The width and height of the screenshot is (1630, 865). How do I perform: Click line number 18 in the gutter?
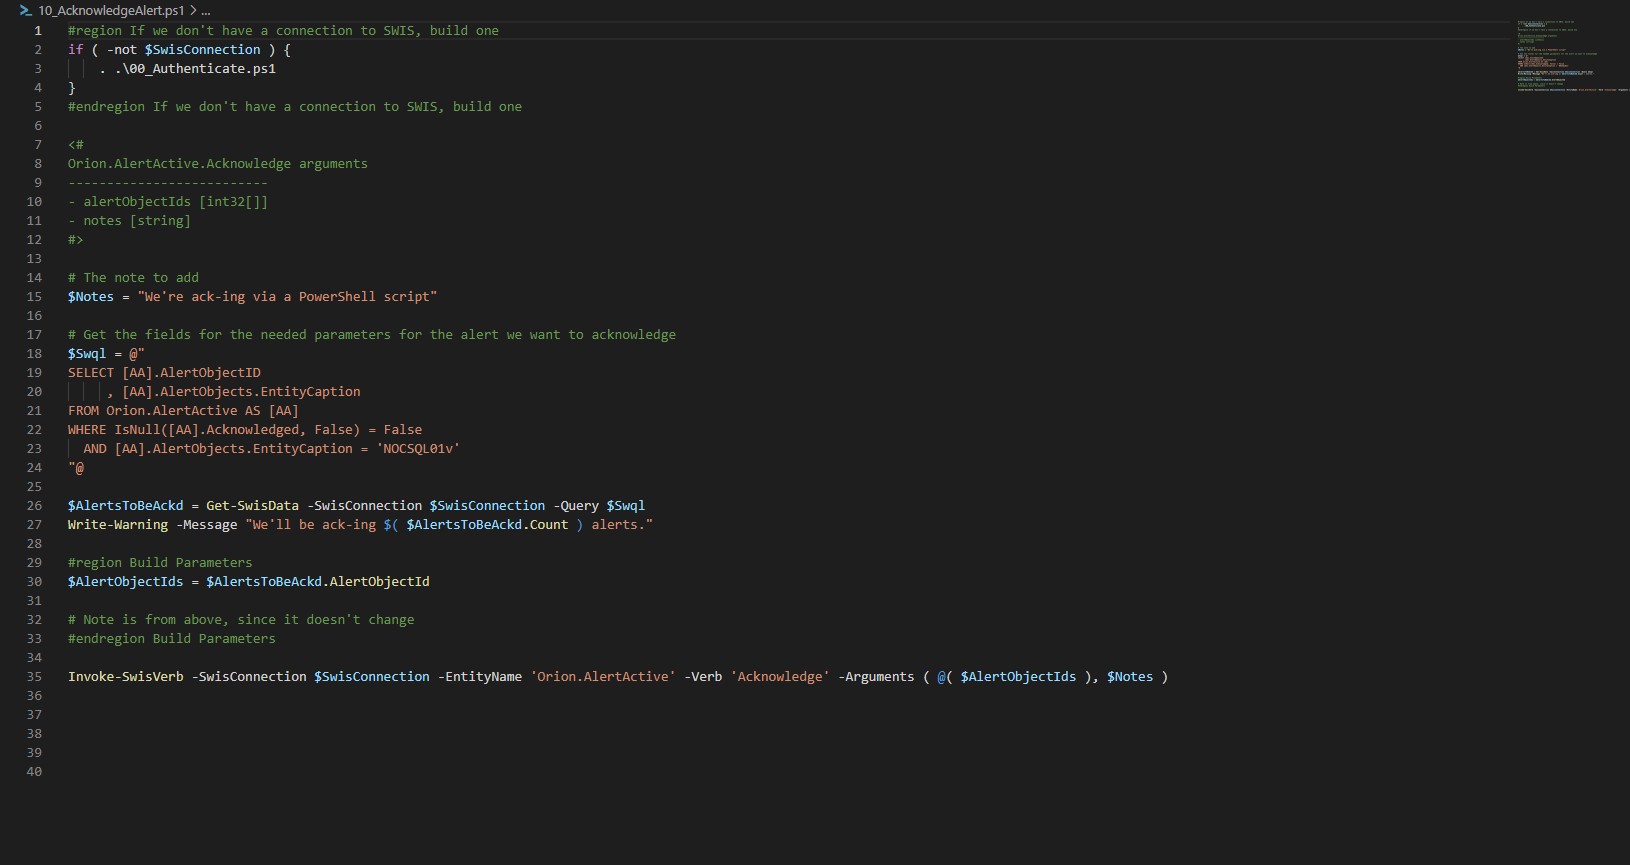(x=34, y=353)
